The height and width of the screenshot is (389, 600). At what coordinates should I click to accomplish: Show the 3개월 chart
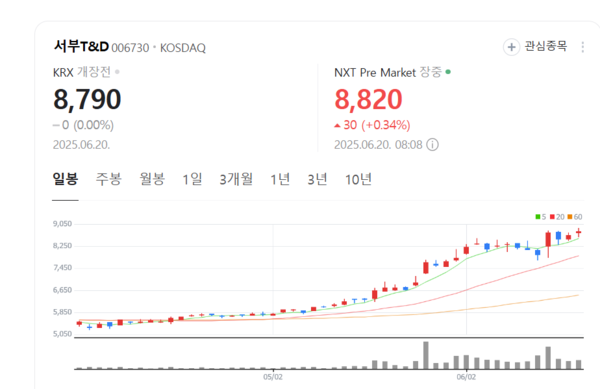[236, 179]
